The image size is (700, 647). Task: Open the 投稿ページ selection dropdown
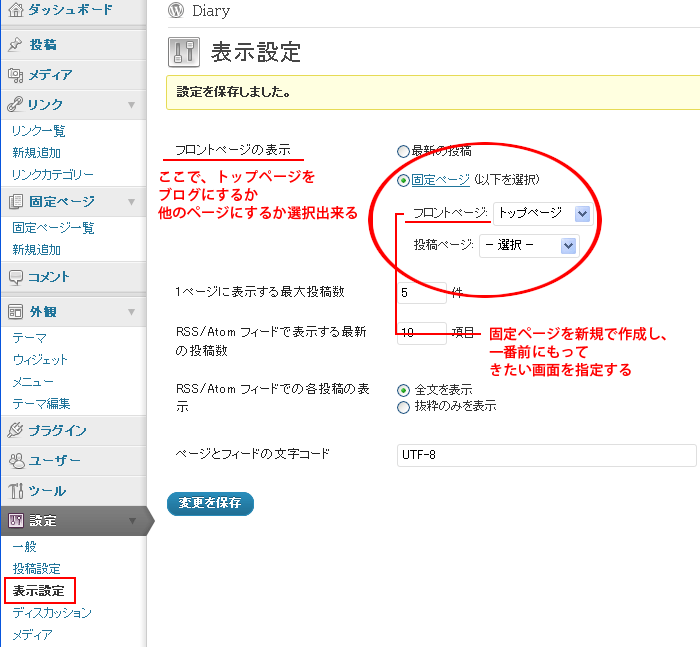coord(529,246)
